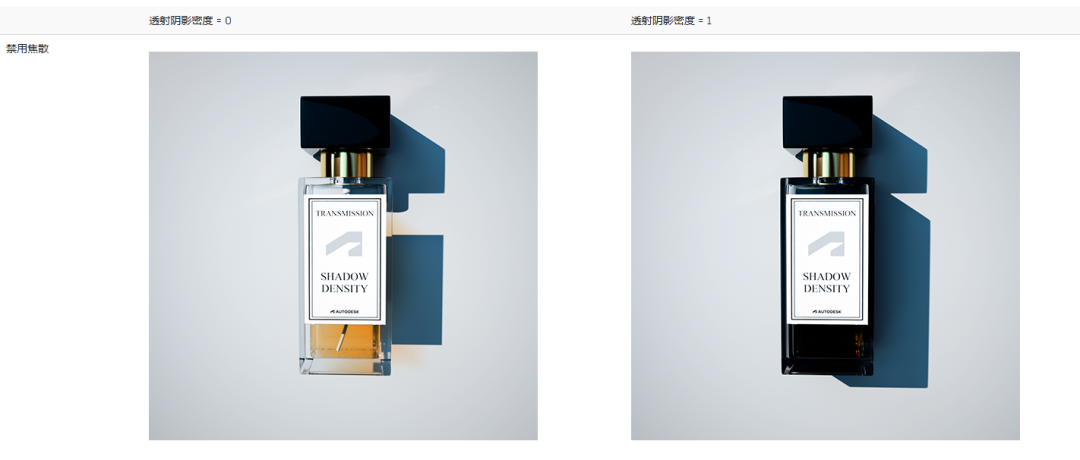Screen dimensions: 1080x460
Task: Select the '禁用焦散' row label
Action: (x=27, y=48)
